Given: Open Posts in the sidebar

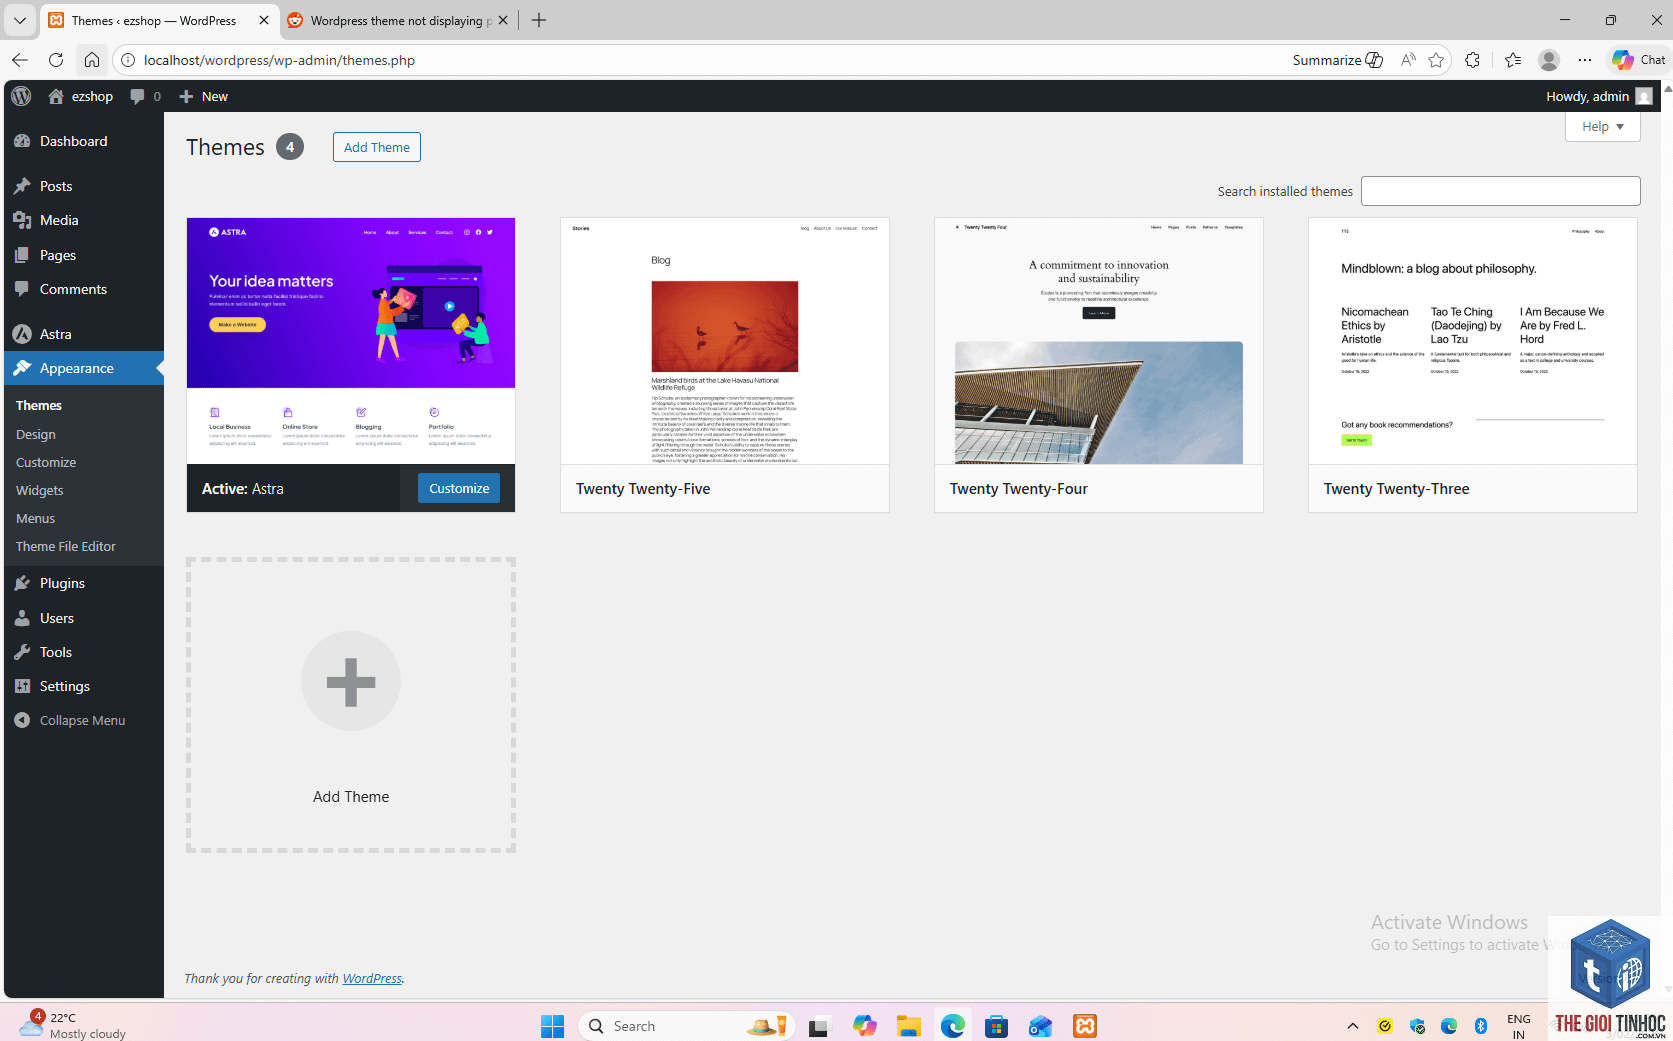Looking at the screenshot, I should point(84,186).
